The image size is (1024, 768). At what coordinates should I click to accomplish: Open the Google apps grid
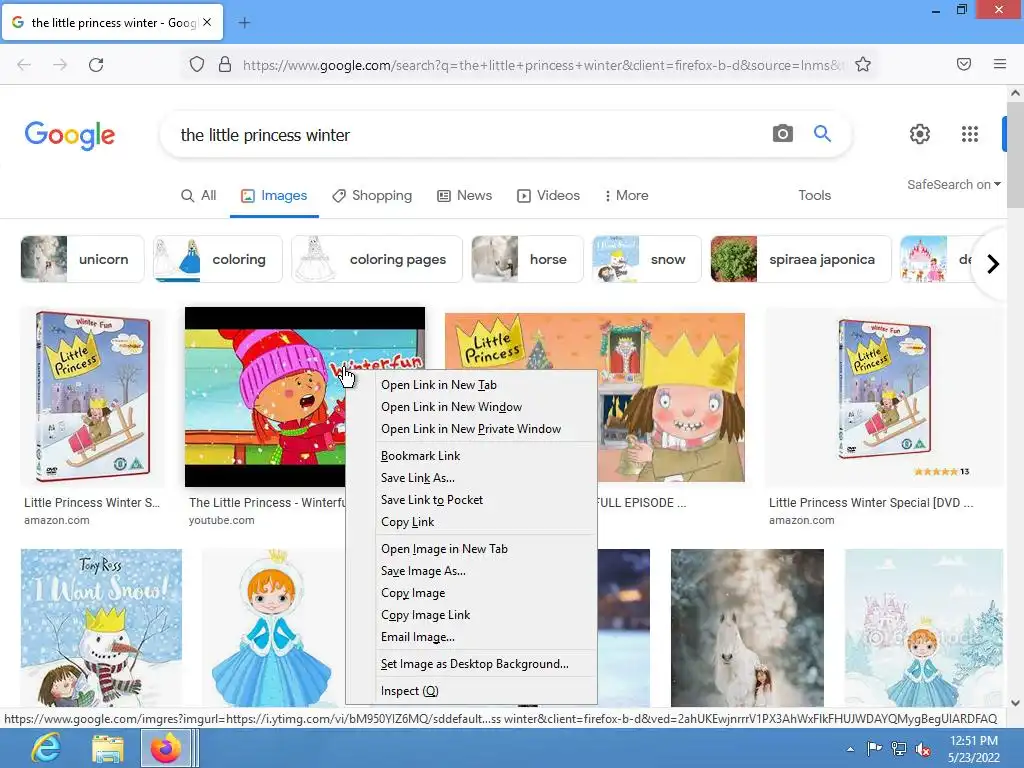click(x=970, y=134)
